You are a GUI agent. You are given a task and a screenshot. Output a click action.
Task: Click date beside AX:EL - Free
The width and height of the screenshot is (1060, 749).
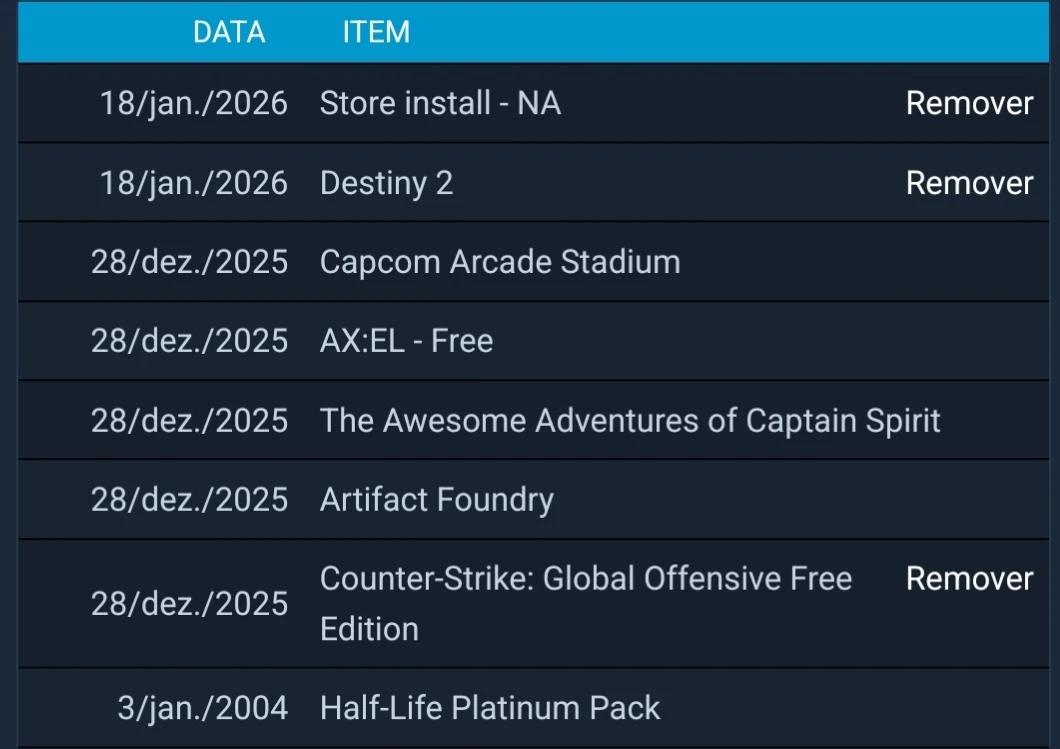tap(189, 341)
